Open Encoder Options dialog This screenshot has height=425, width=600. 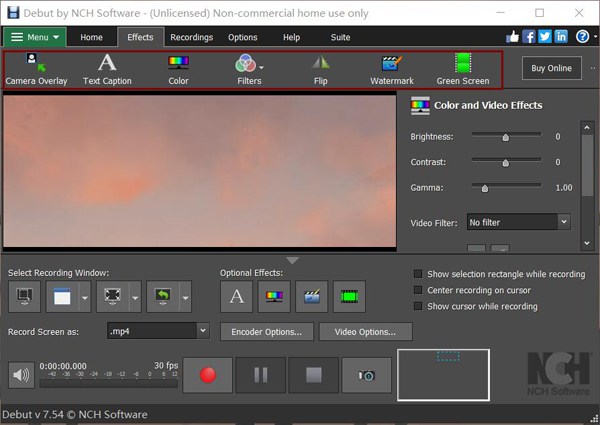coord(267,331)
